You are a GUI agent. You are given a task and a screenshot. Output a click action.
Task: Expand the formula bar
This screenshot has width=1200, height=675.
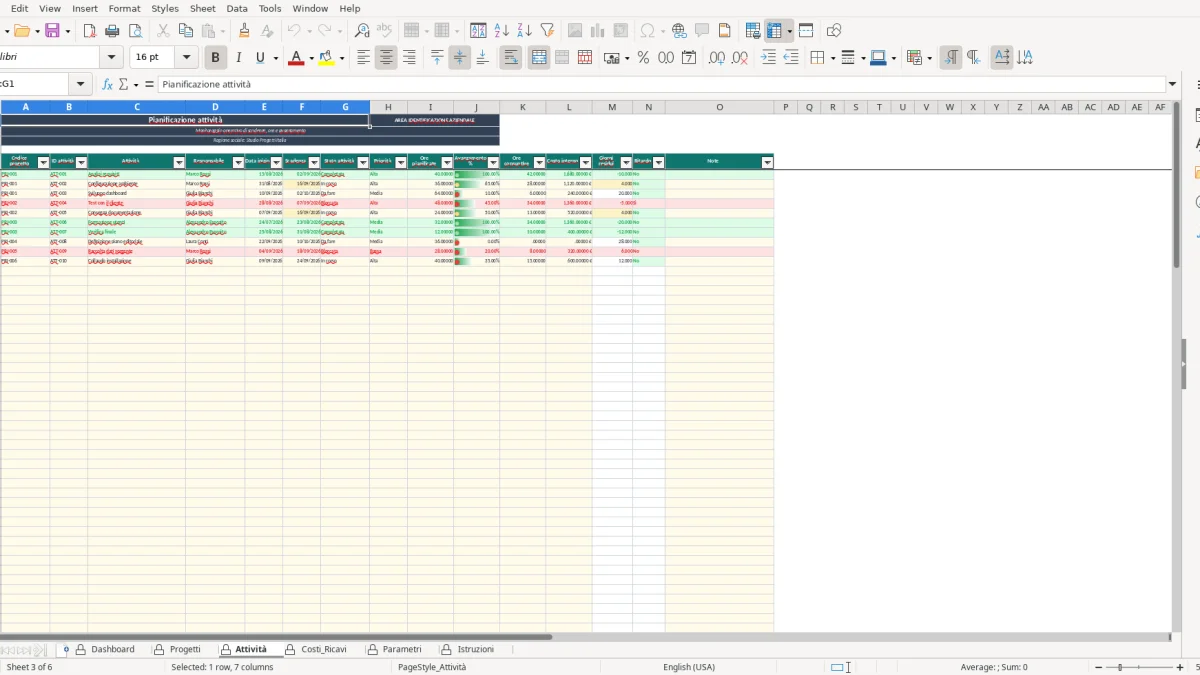point(1173,85)
